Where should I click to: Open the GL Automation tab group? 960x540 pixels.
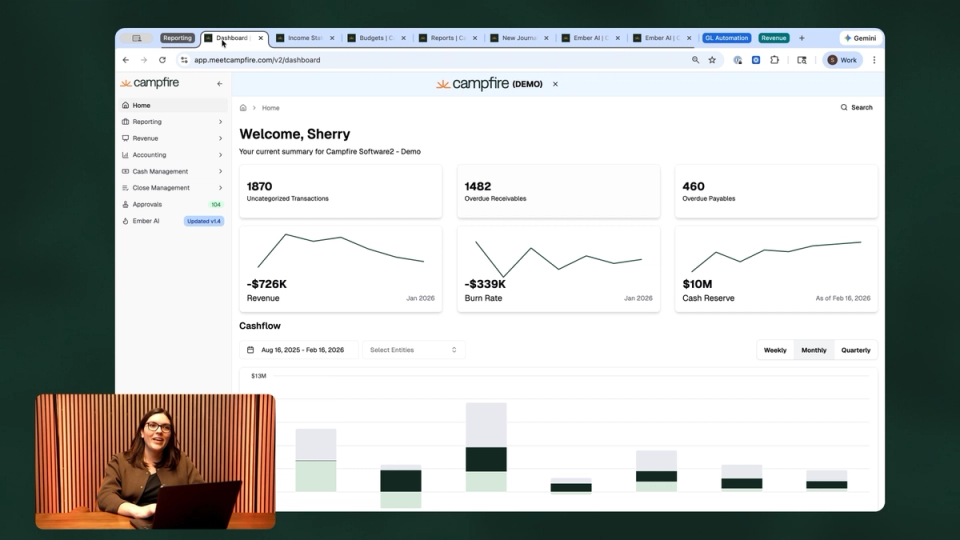pyautogui.click(x=727, y=38)
